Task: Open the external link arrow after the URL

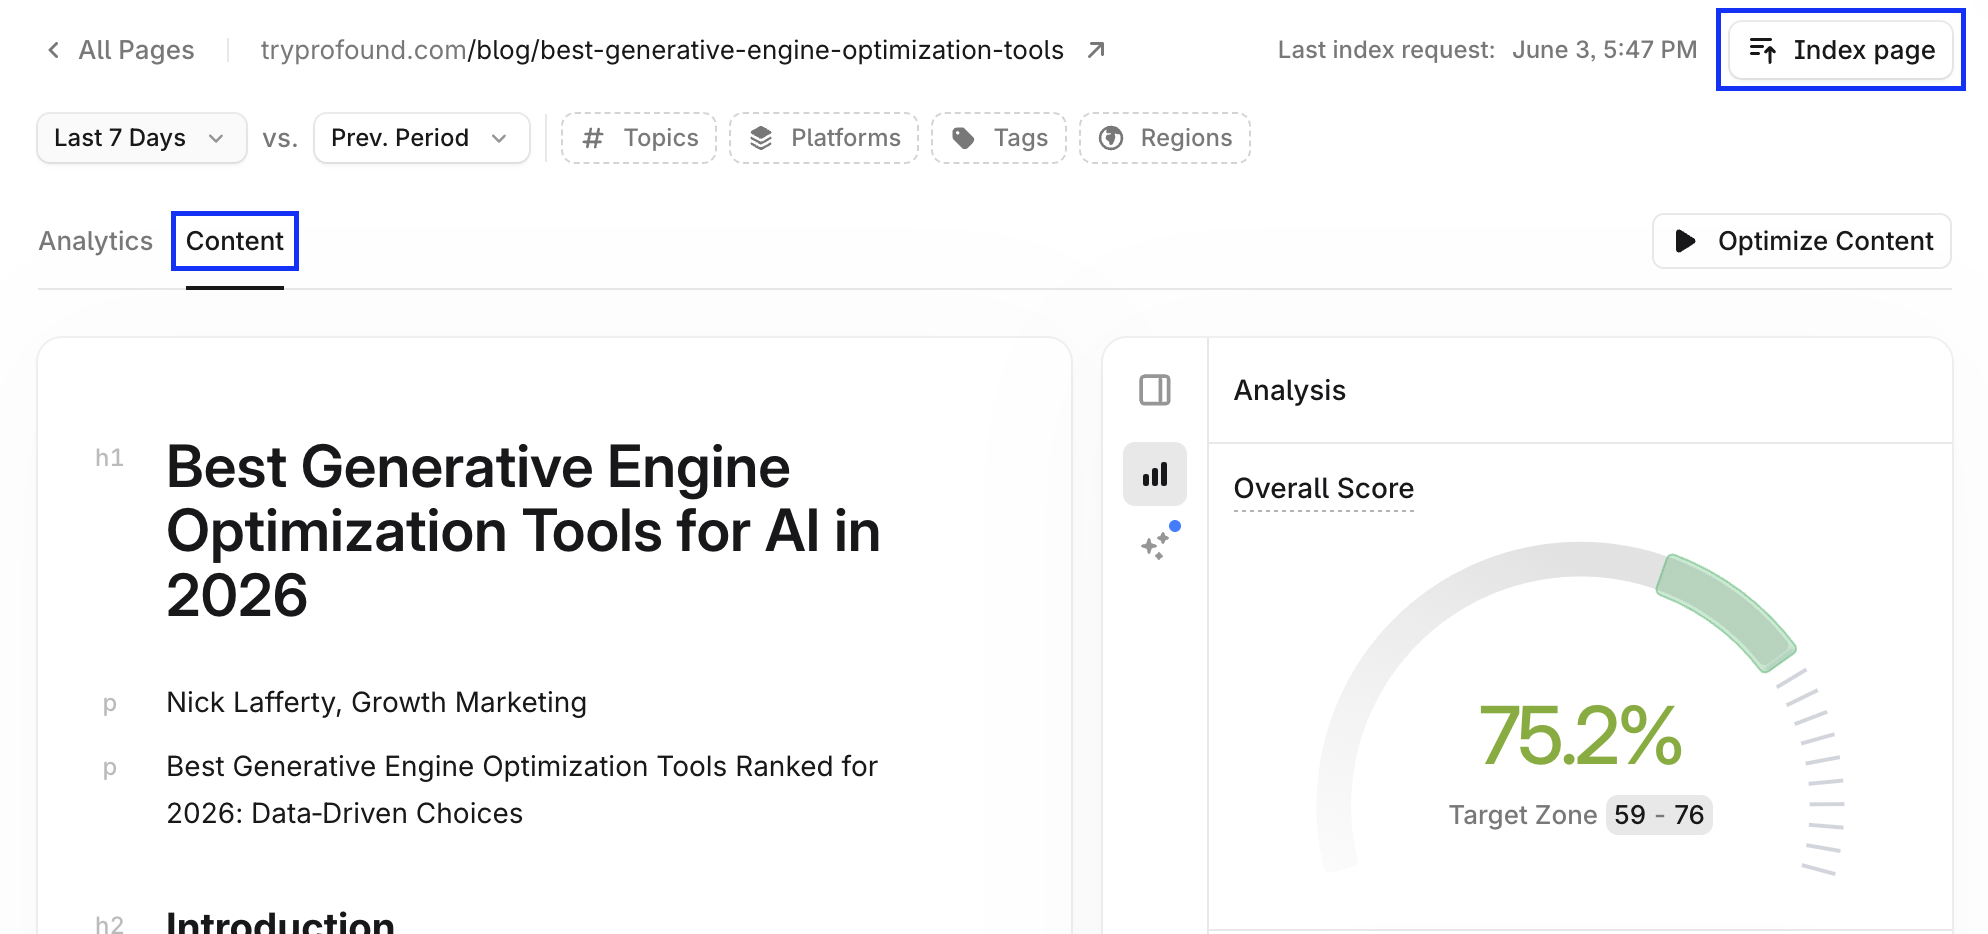Action: point(1096,50)
